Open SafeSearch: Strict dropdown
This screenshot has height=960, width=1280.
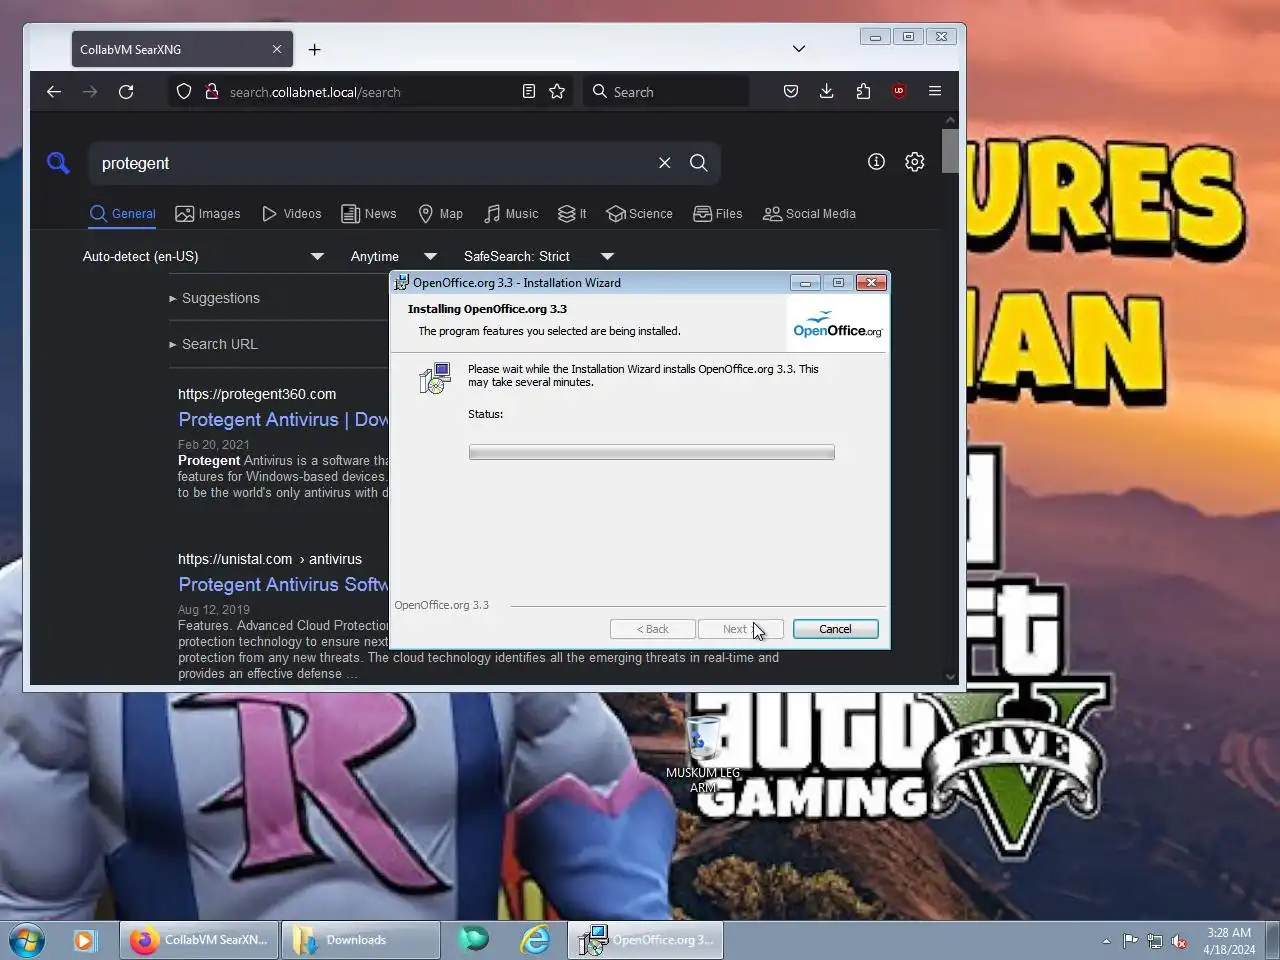click(538, 256)
